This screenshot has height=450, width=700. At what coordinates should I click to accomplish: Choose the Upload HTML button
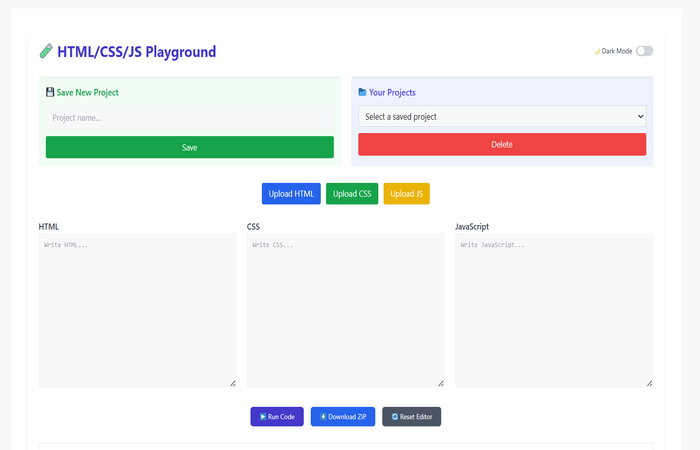click(x=291, y=193)
